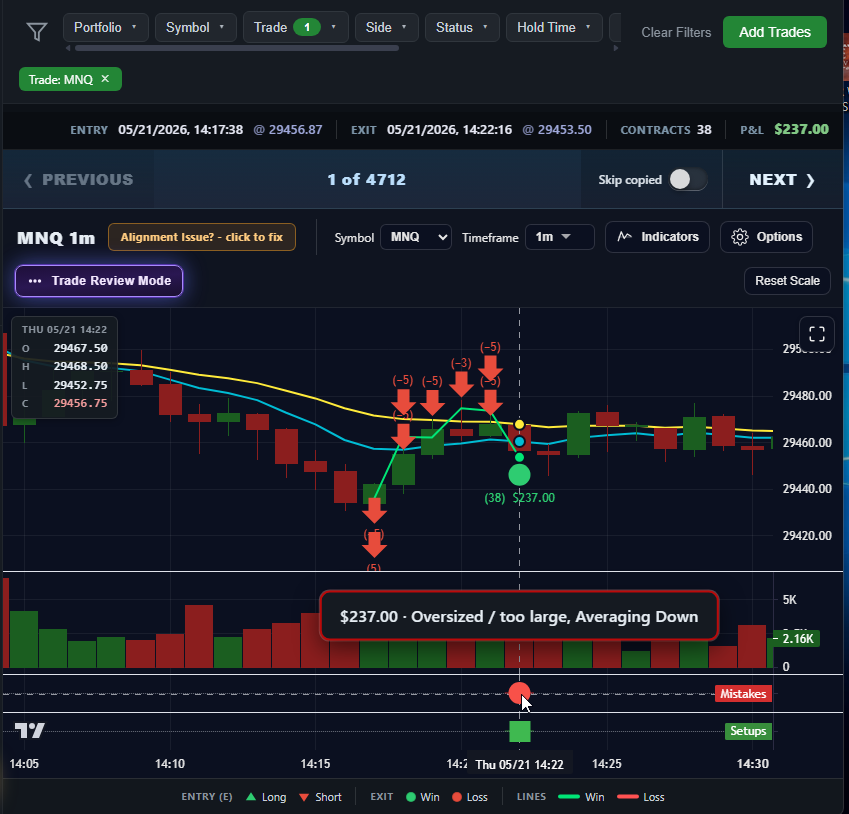
Task: Click the Long entry legend triangle
Action: [x=251, y=797]
